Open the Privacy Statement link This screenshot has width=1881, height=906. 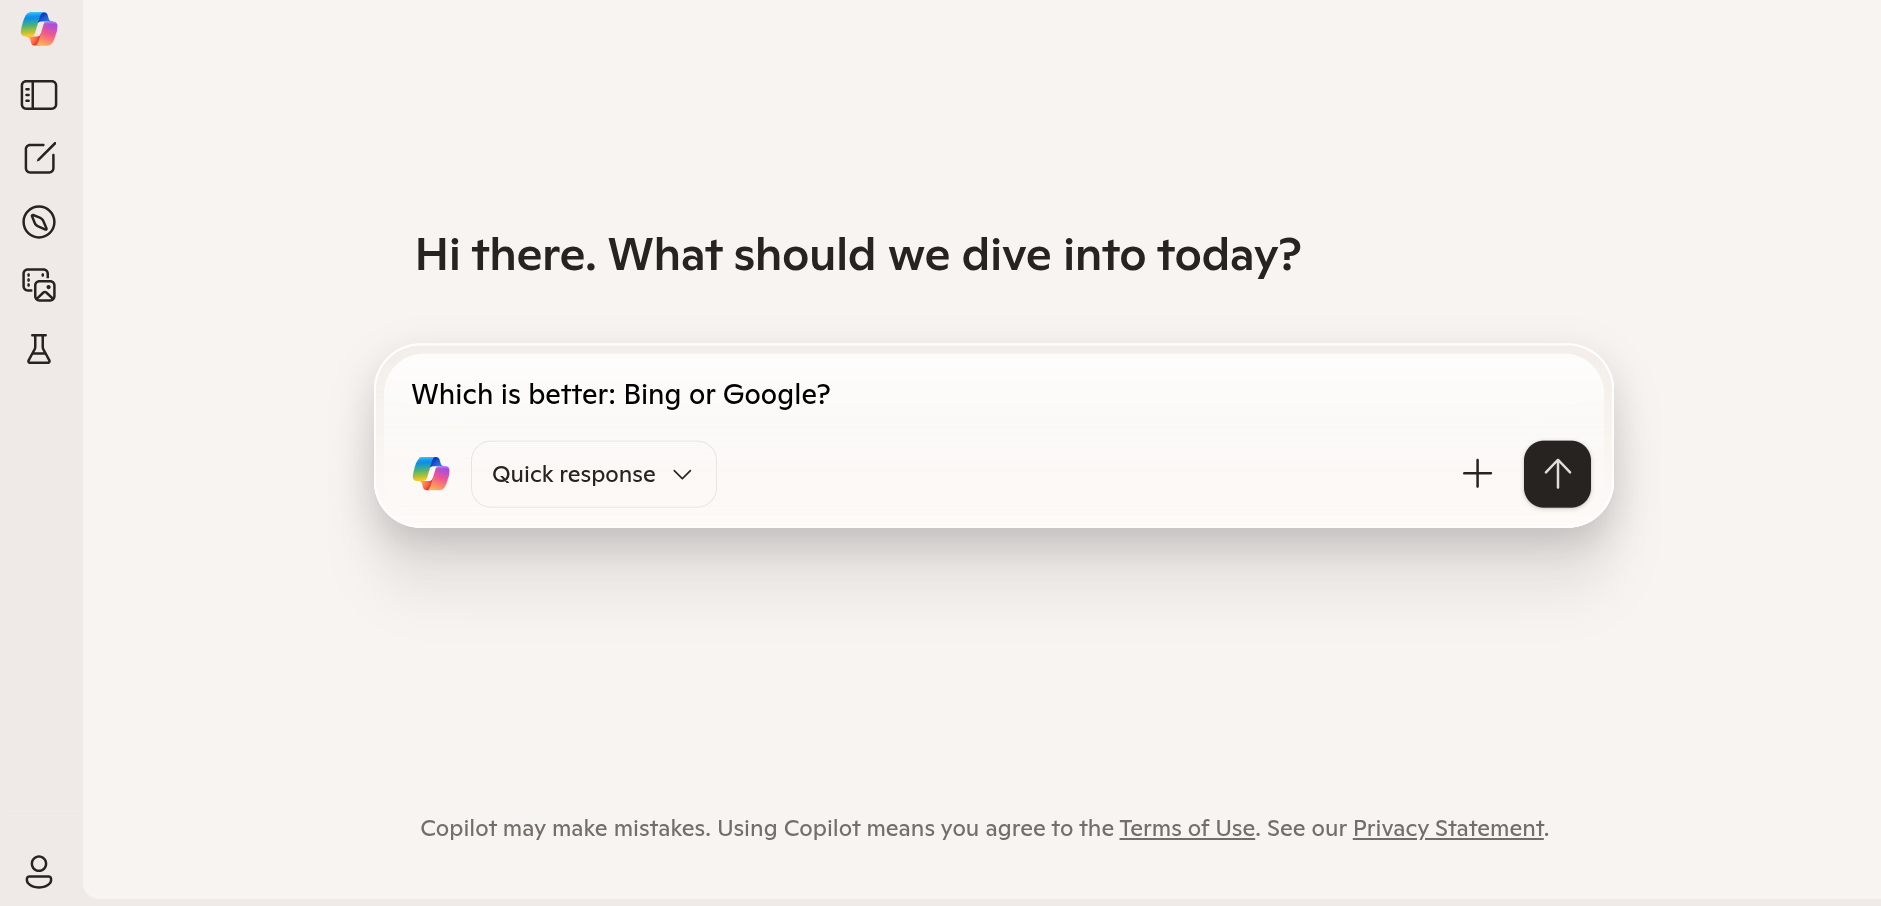coord(1447,829)
